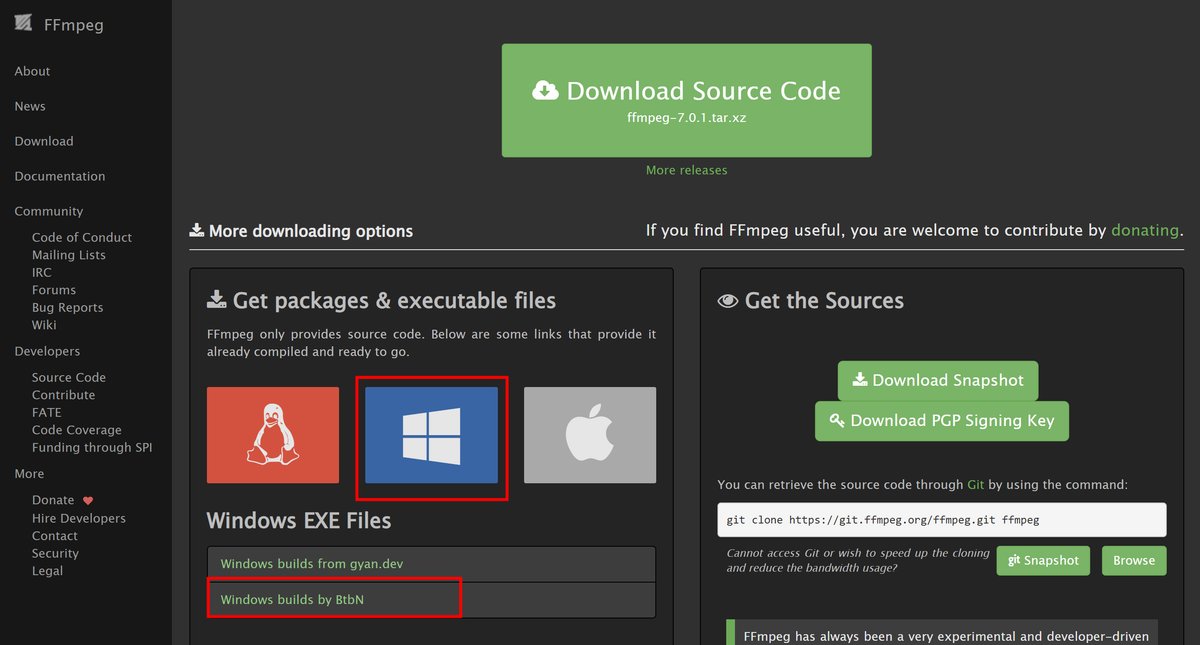Screen dimensions: 1200x645
Task: Select the Apple macOS packages tile
Action: click(590, 435)
